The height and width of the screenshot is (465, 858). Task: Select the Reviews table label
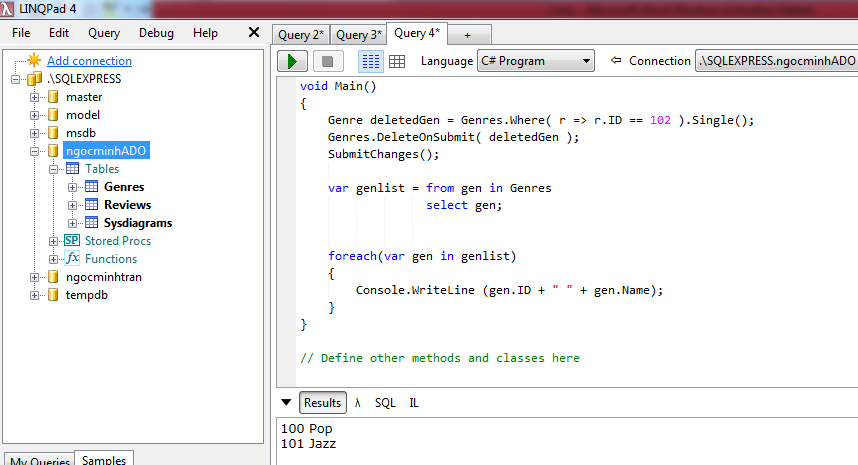127,205
